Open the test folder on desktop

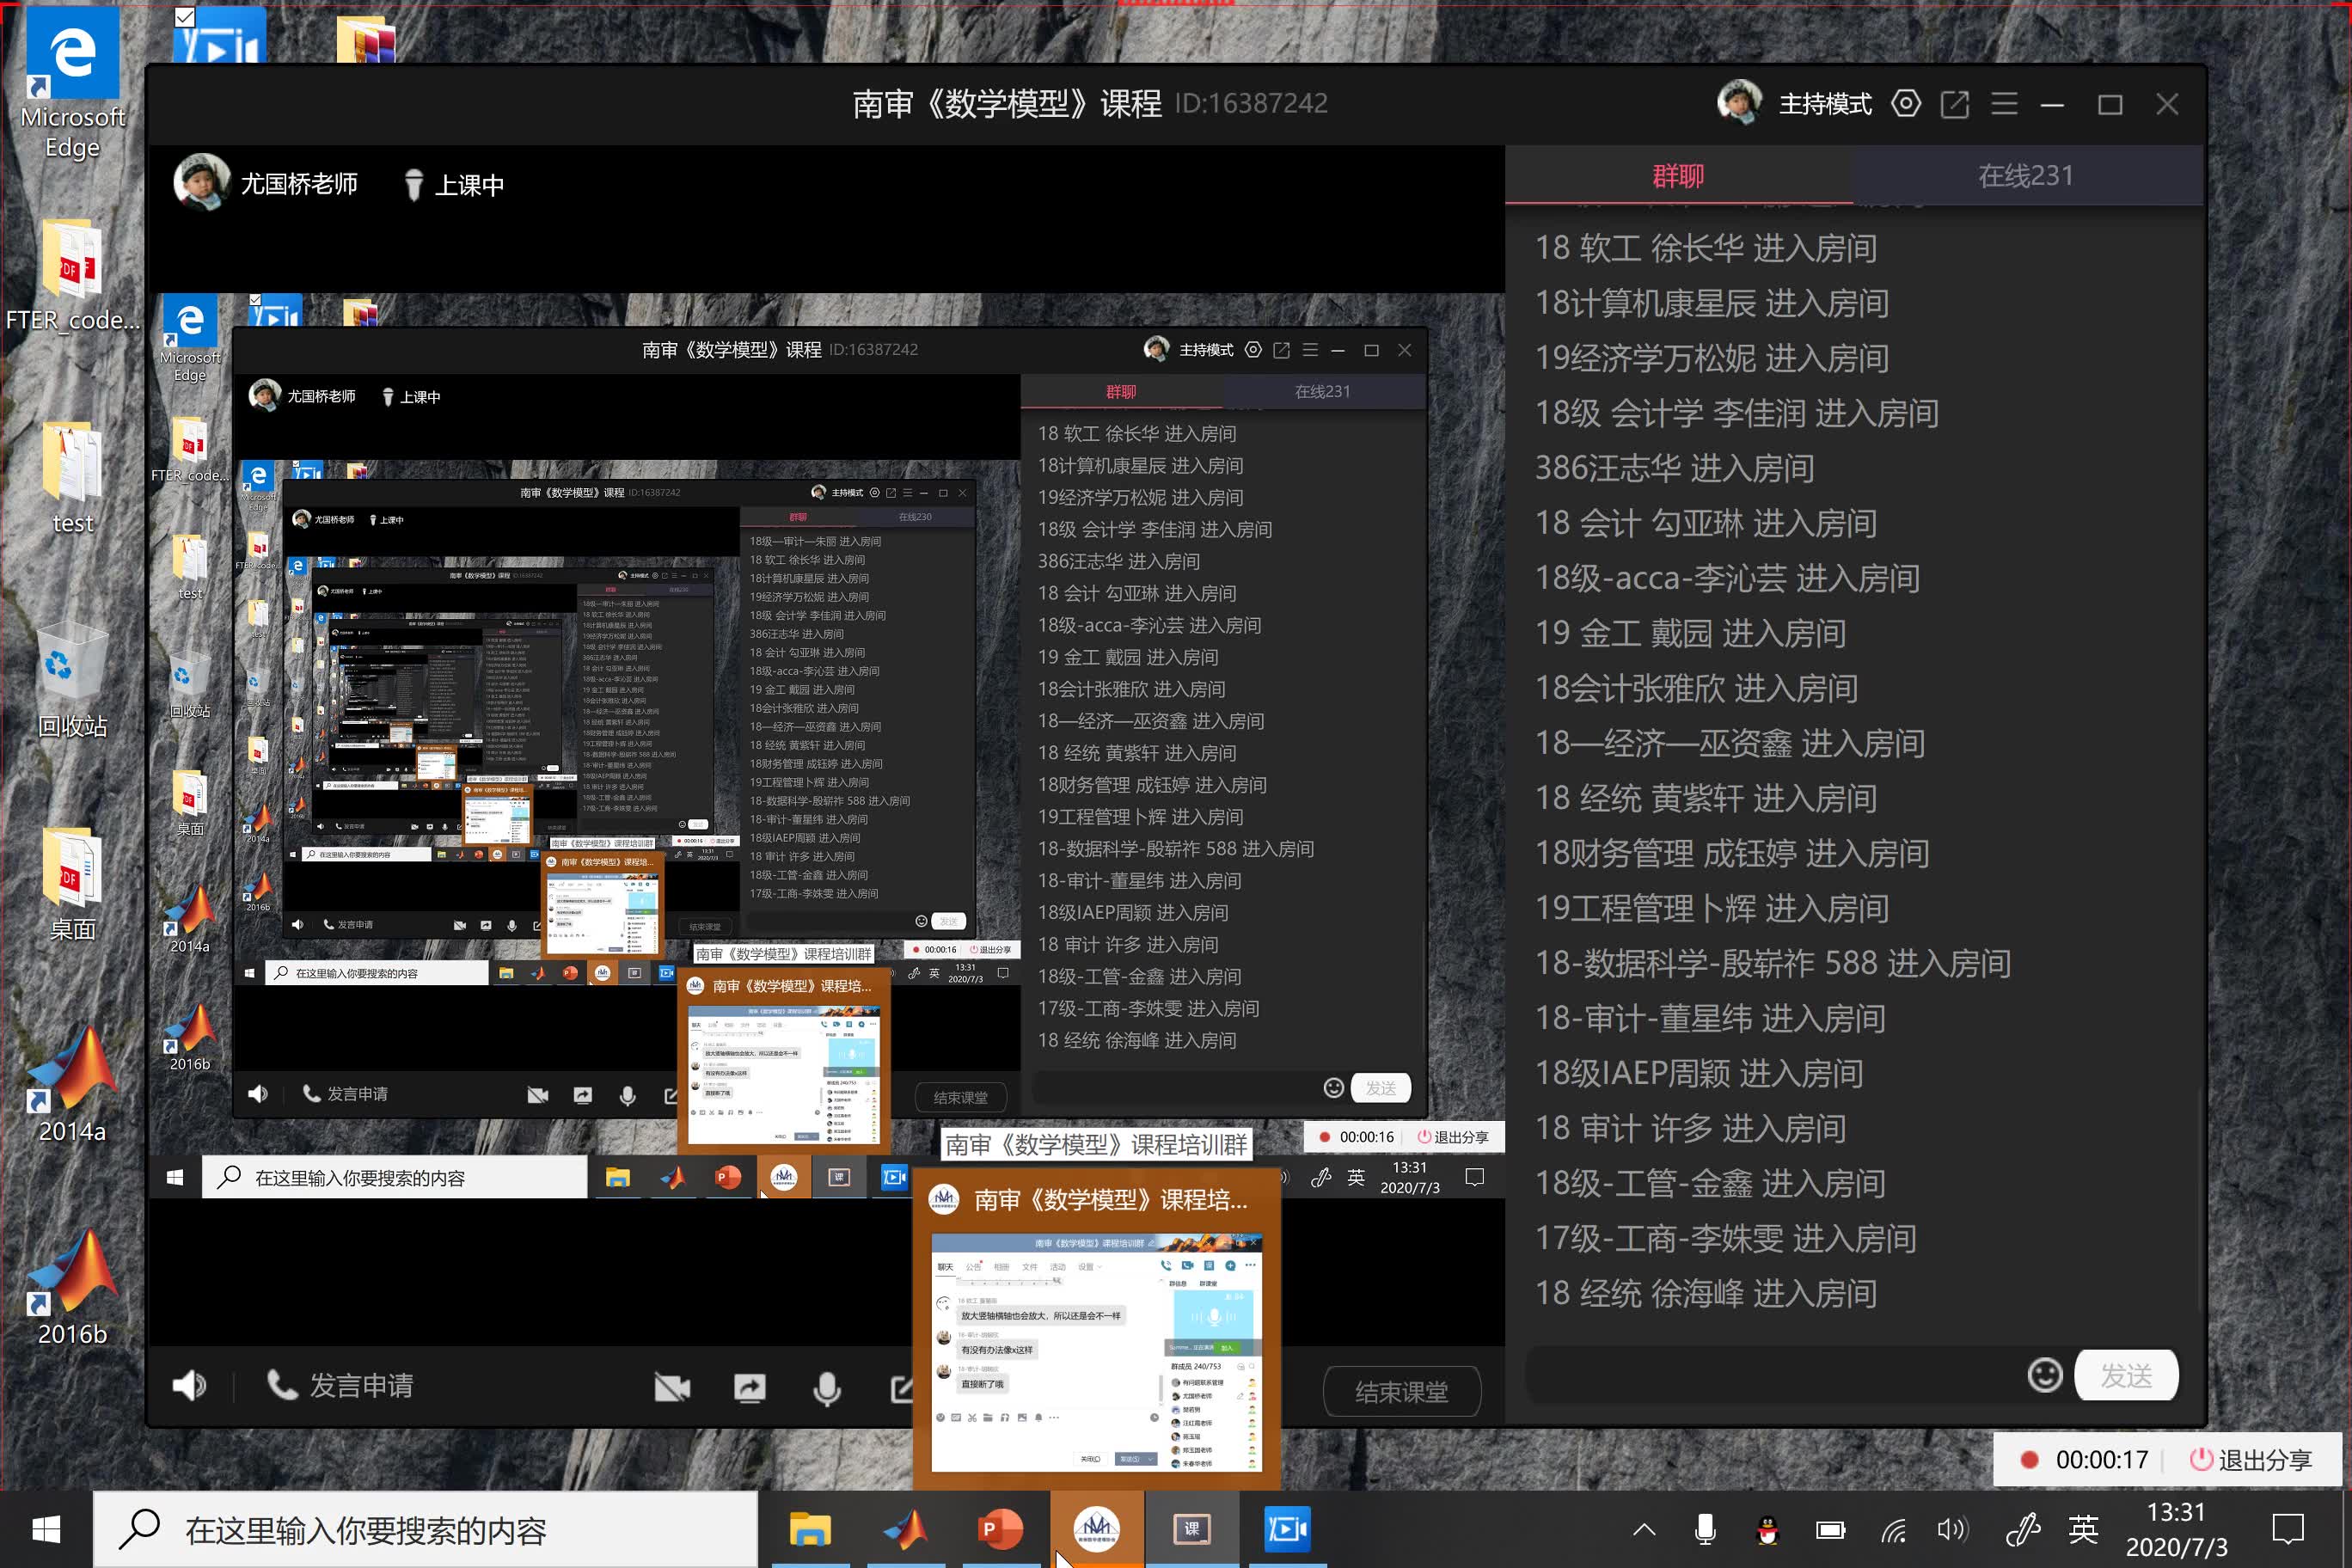72,478
